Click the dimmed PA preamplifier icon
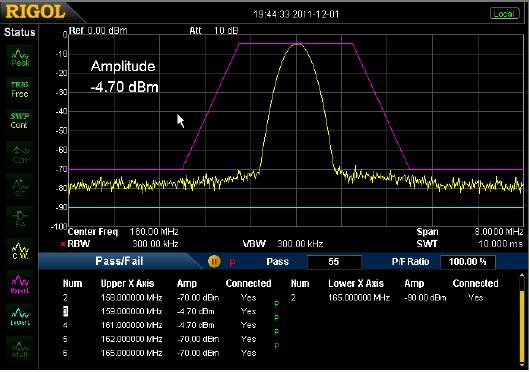The image size is (530, 372). [x=20, y=219]
